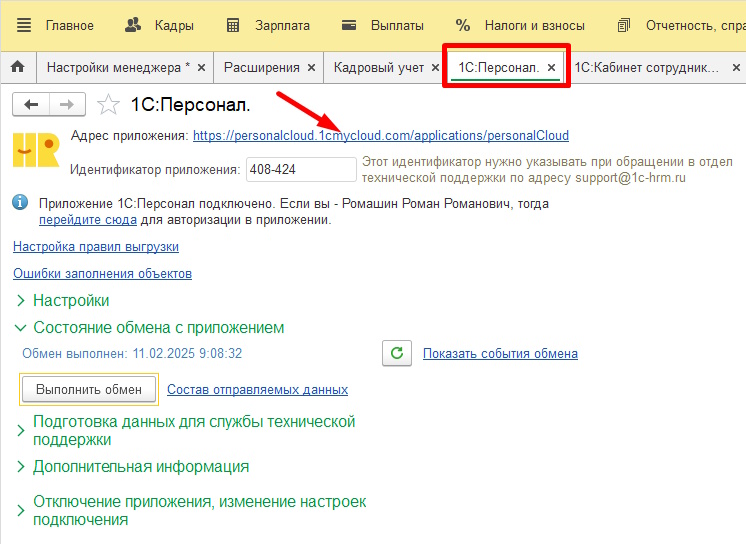746x544 pixels.
Task: Click the Кадры people icon
Action: pyautogui.click(x=133, y=25)
